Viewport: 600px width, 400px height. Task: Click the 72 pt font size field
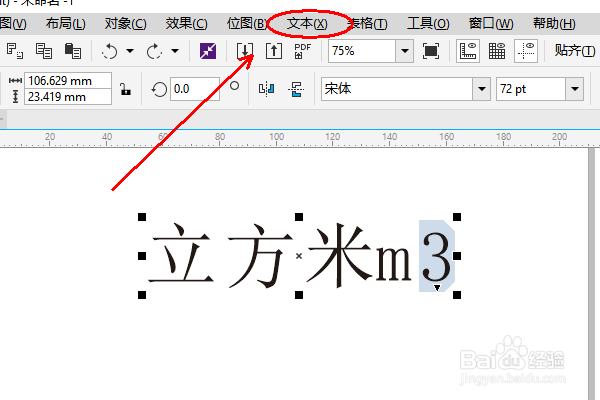click(x=531, y=89)
